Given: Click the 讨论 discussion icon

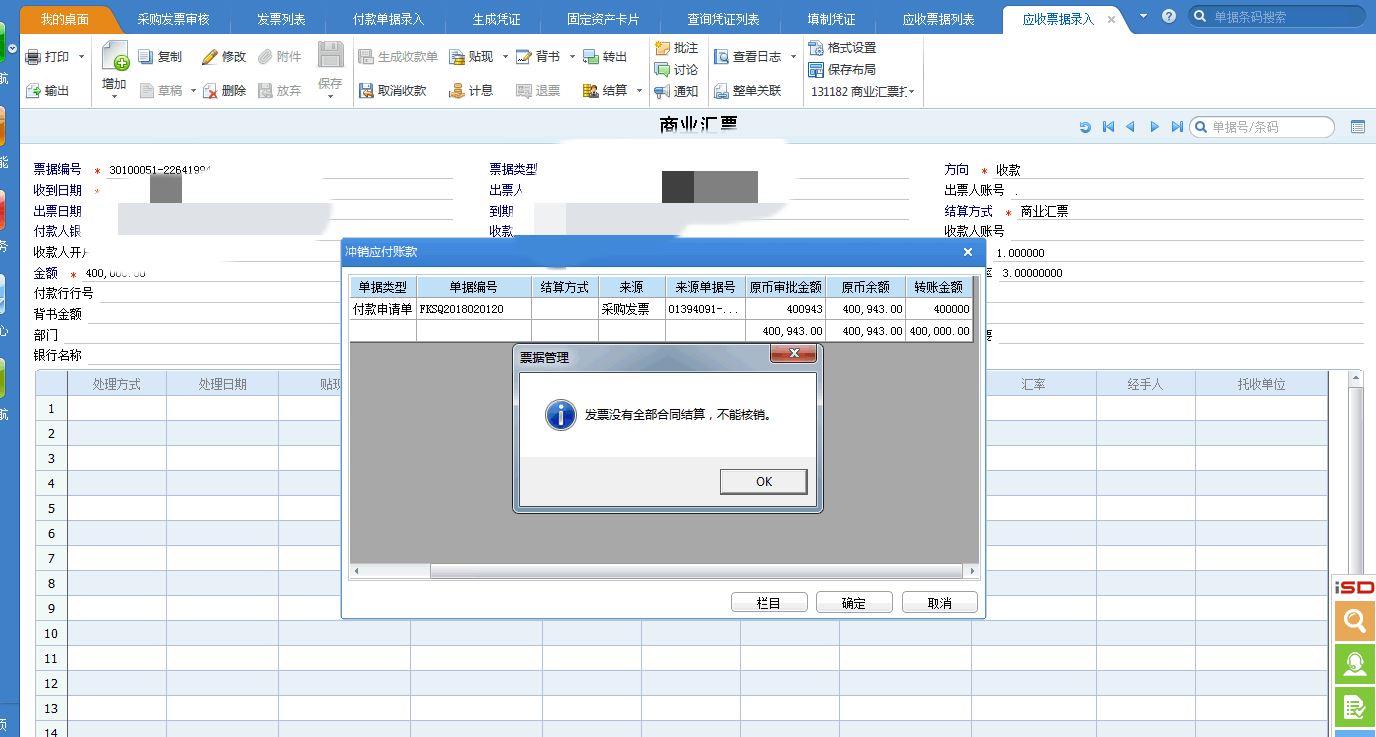Looking at the screenshot, I should click(662, 70).
